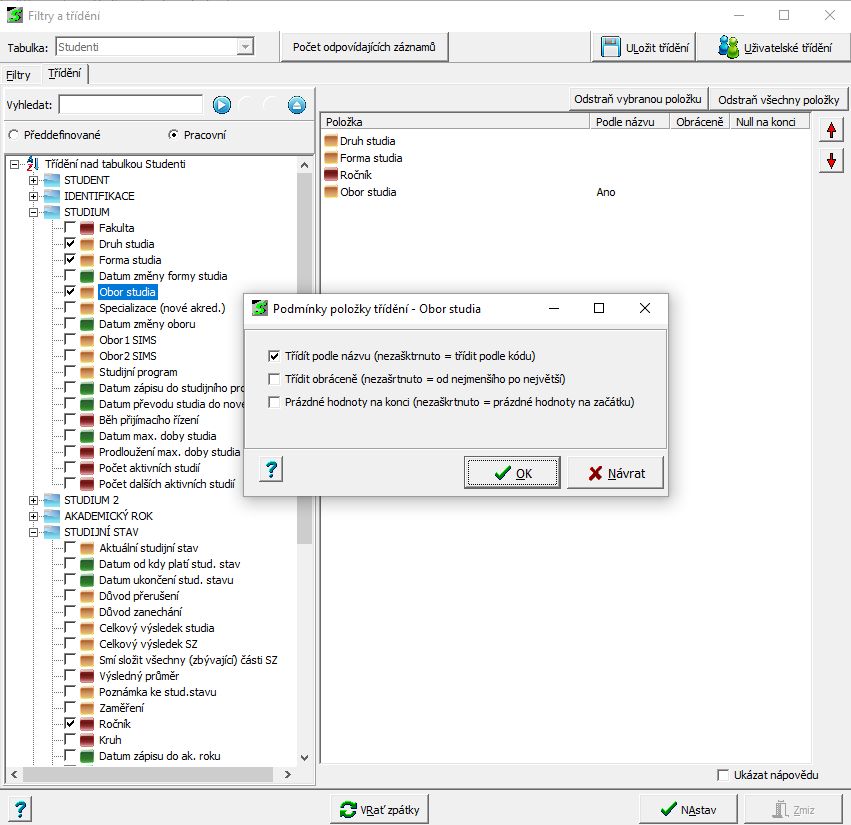Click the Návrat cancel button
This screenshot has width=851, height=825.
(615, 473)
